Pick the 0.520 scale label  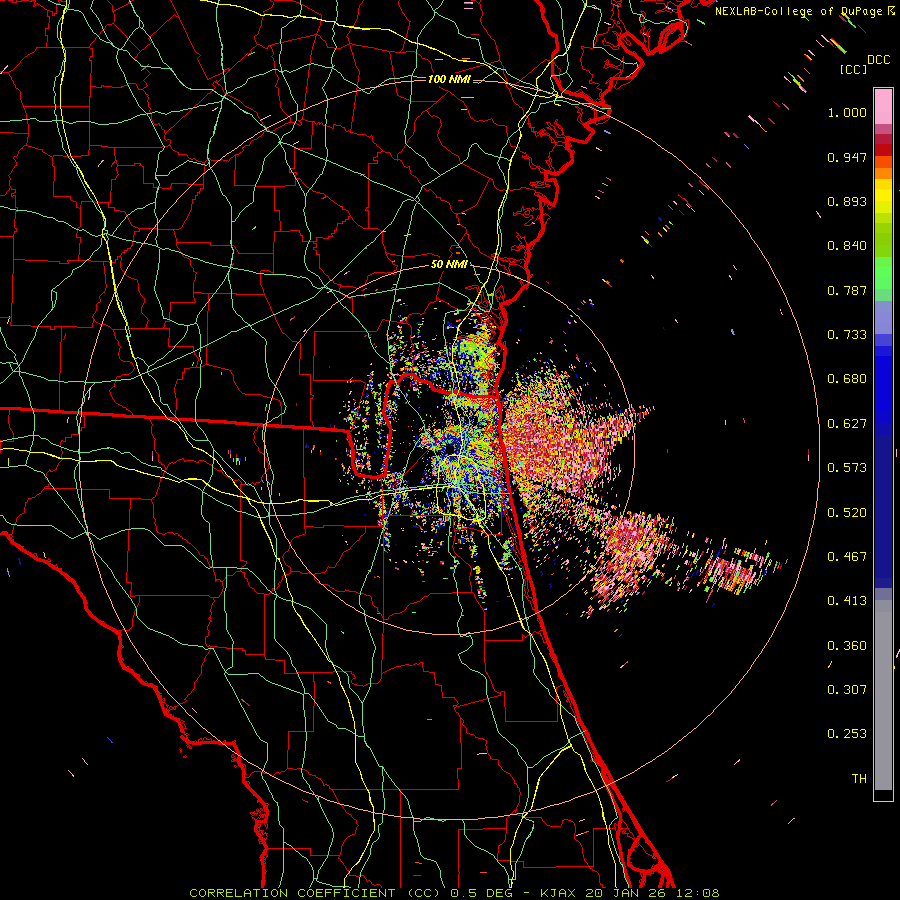[x=847, y=513]
